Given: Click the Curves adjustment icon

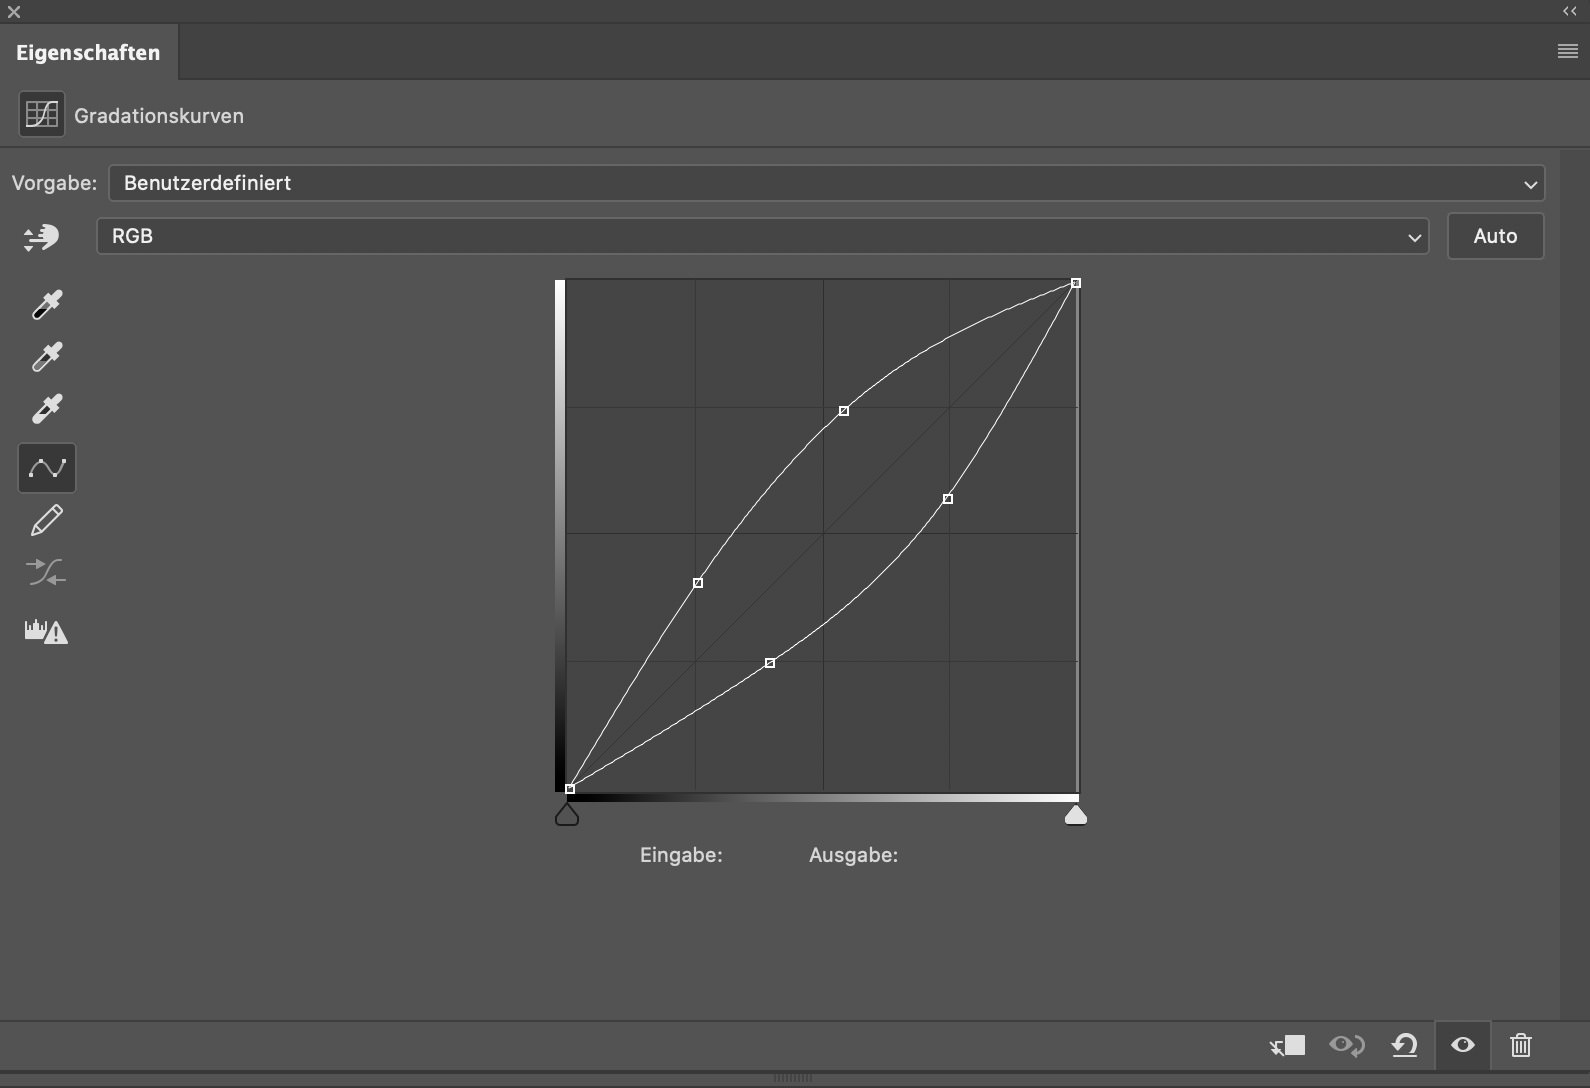Looking at the screenshot, I should point(42,114).
